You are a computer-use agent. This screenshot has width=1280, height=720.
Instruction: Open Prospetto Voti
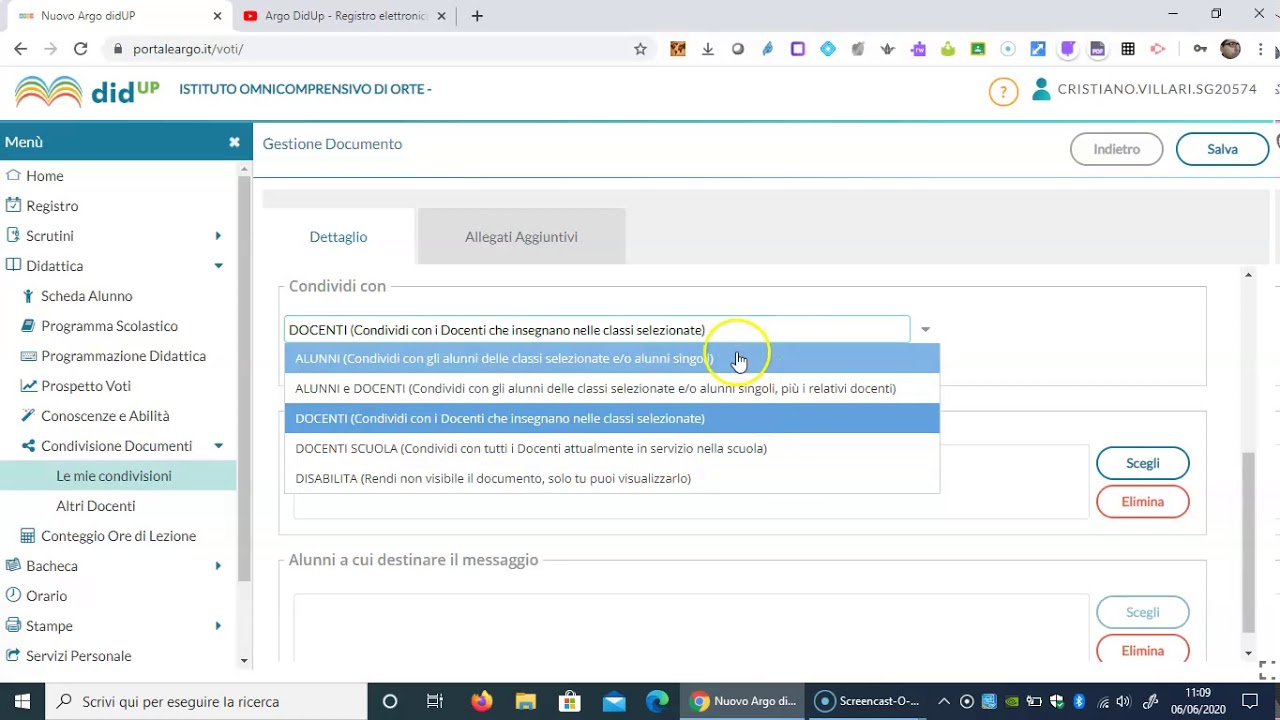point(85,386)
